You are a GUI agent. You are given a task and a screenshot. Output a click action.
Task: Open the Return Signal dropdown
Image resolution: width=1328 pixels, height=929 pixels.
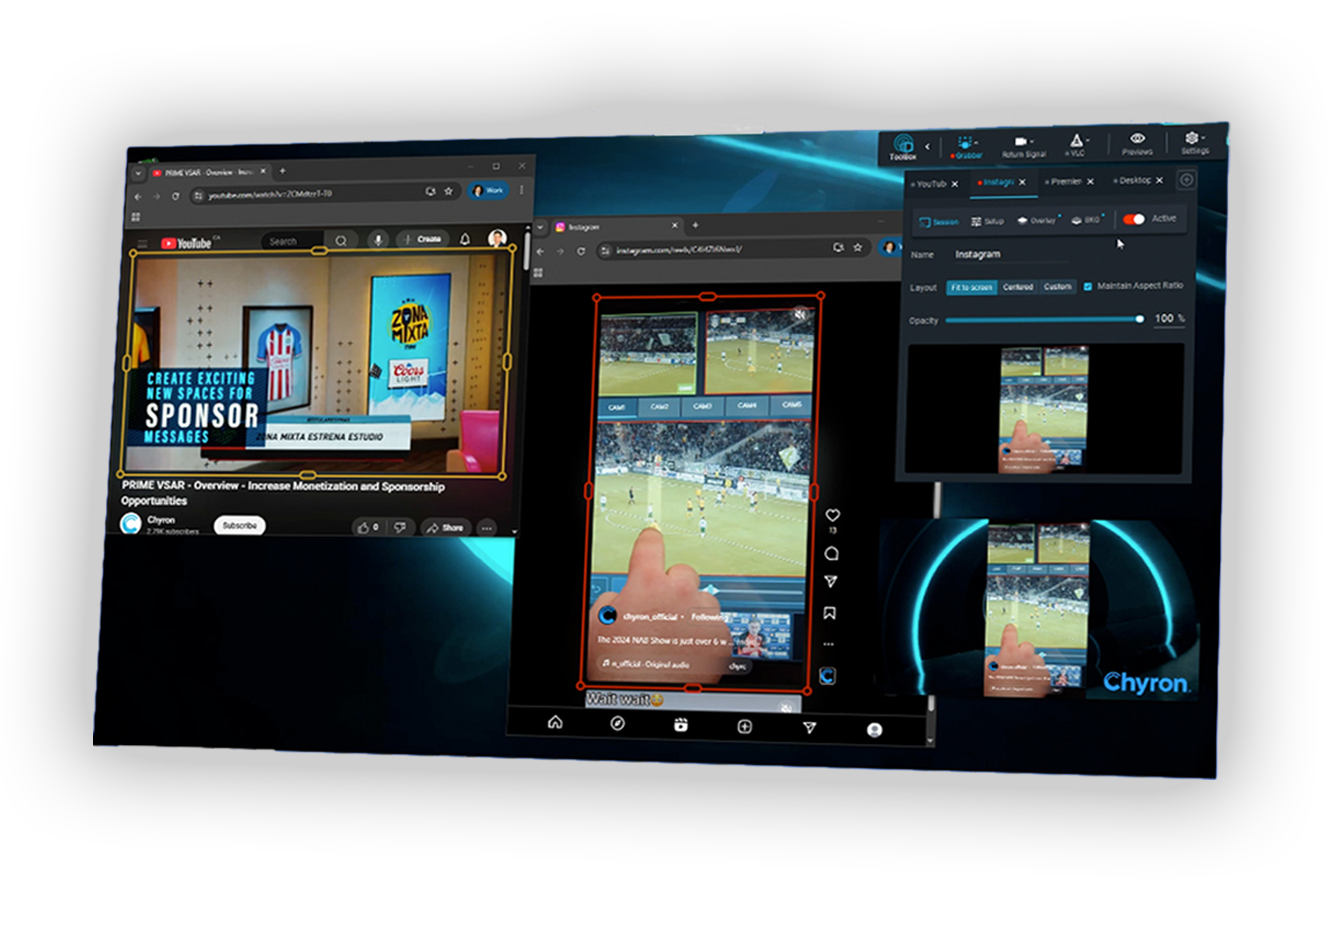point(1023,144)
